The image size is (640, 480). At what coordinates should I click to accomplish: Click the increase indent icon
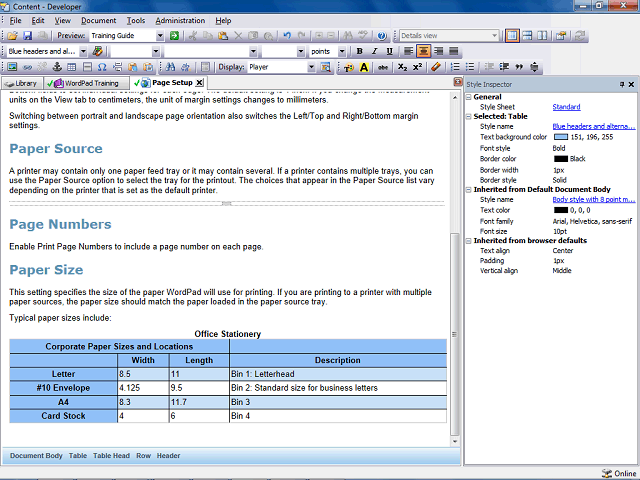(504, 67)
